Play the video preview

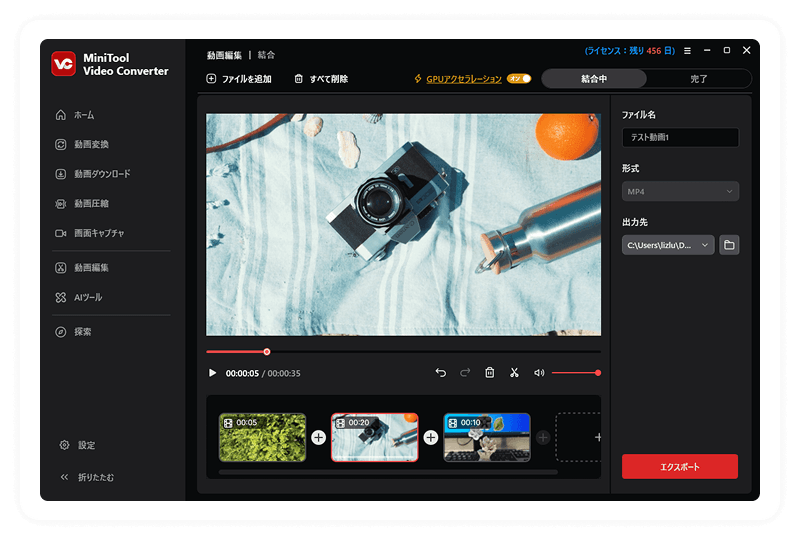[212, 373]
